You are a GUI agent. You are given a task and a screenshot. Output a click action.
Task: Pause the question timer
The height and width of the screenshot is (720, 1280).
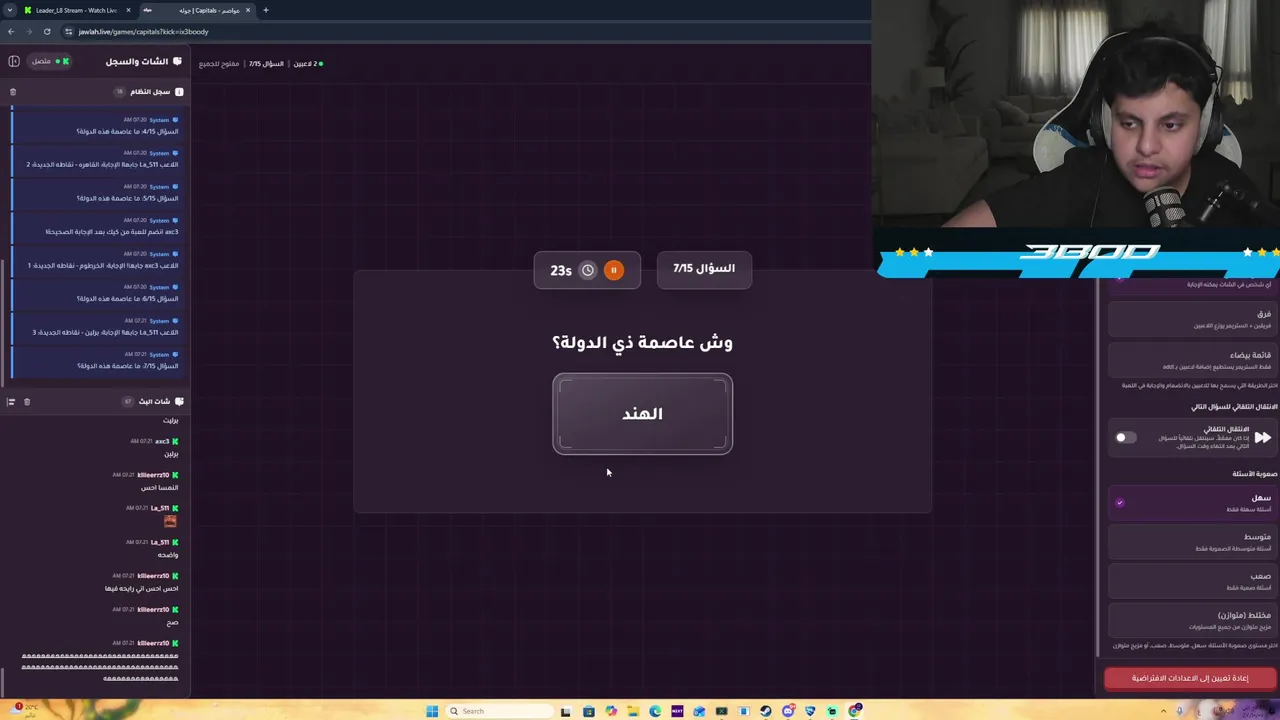pos(613,270)
